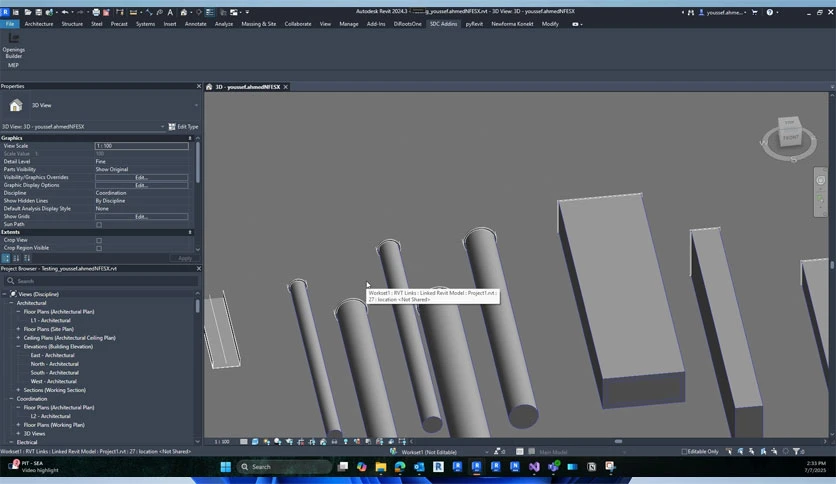The width and height of the screenshot is (836, 484).
Task: Click the Windows taskbar Search box
Action: (284, 467)
